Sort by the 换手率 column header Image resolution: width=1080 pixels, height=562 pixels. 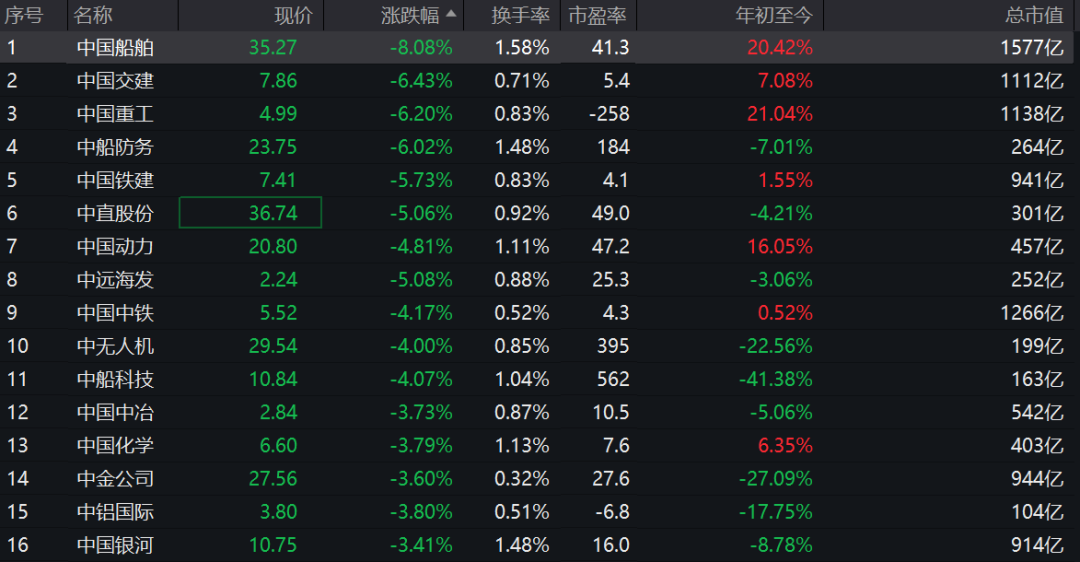click(x=520, y=15)
